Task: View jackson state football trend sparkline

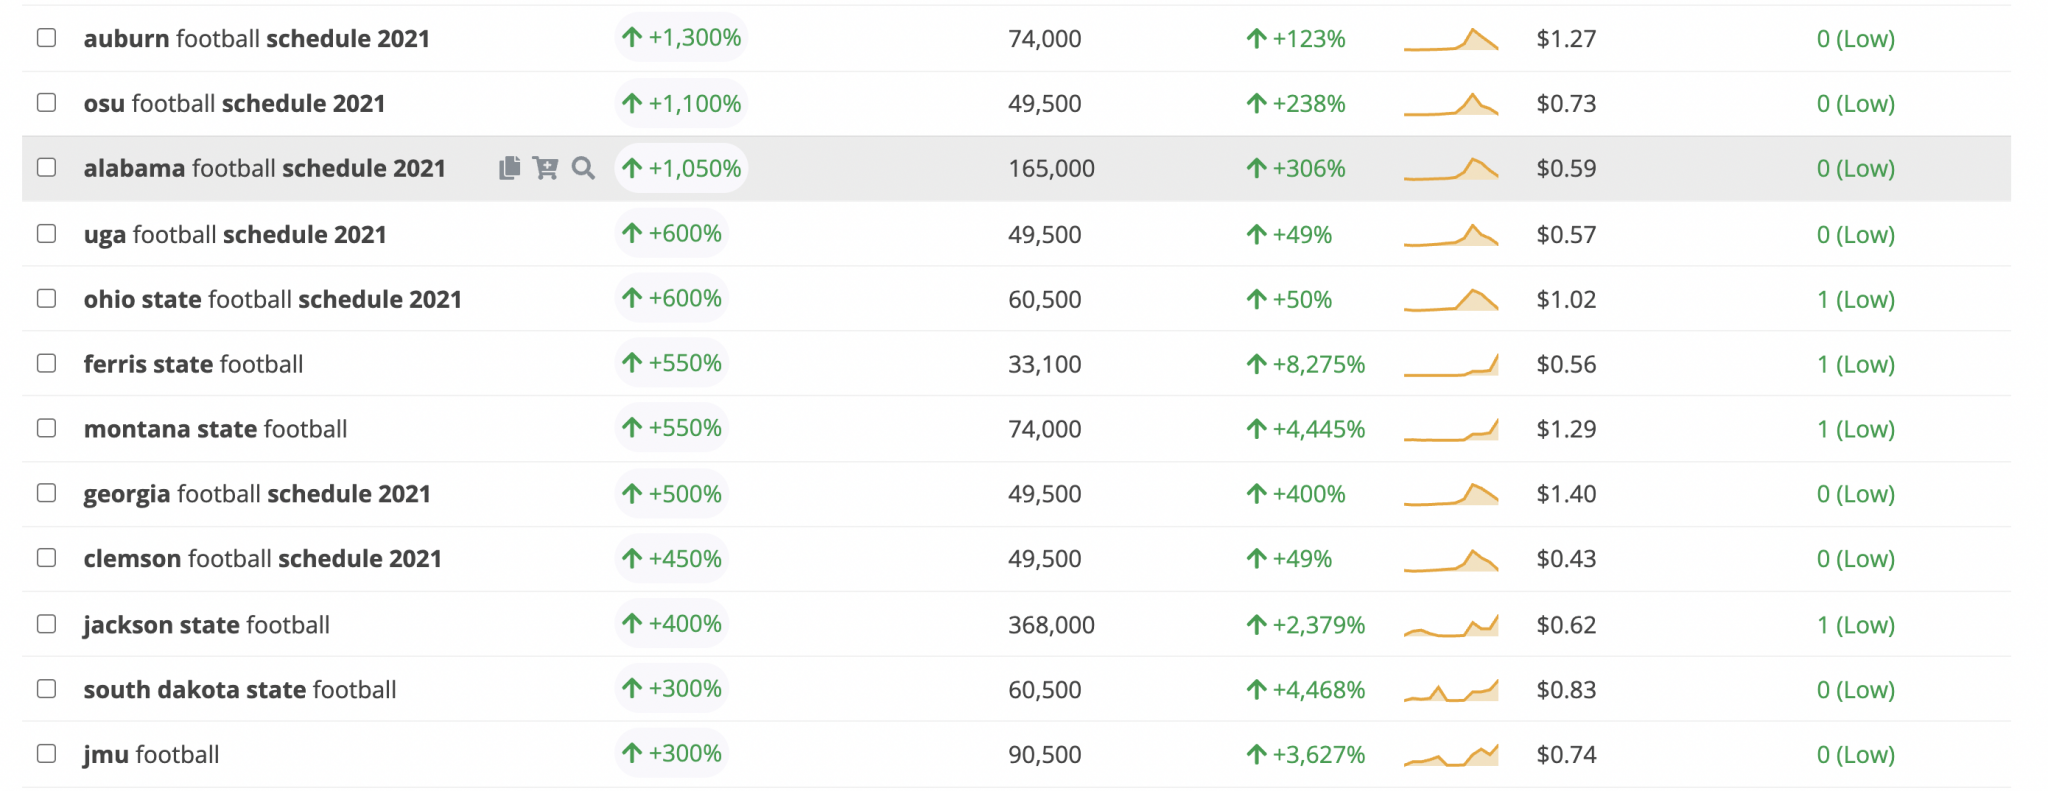Action: coord(1451,625)
